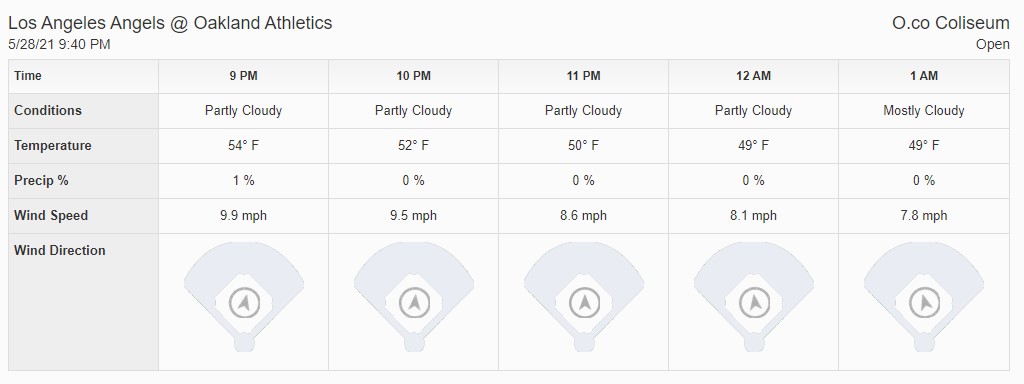The image size is (1024, 384).
Task: Click the 1 AM wind direction arrow icon
Action: [x=924, y=302]
